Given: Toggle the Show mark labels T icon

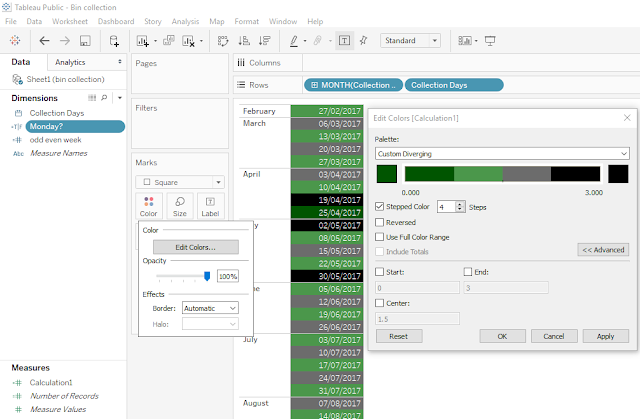Looking at the screenshot, I should tap(344, 40).
